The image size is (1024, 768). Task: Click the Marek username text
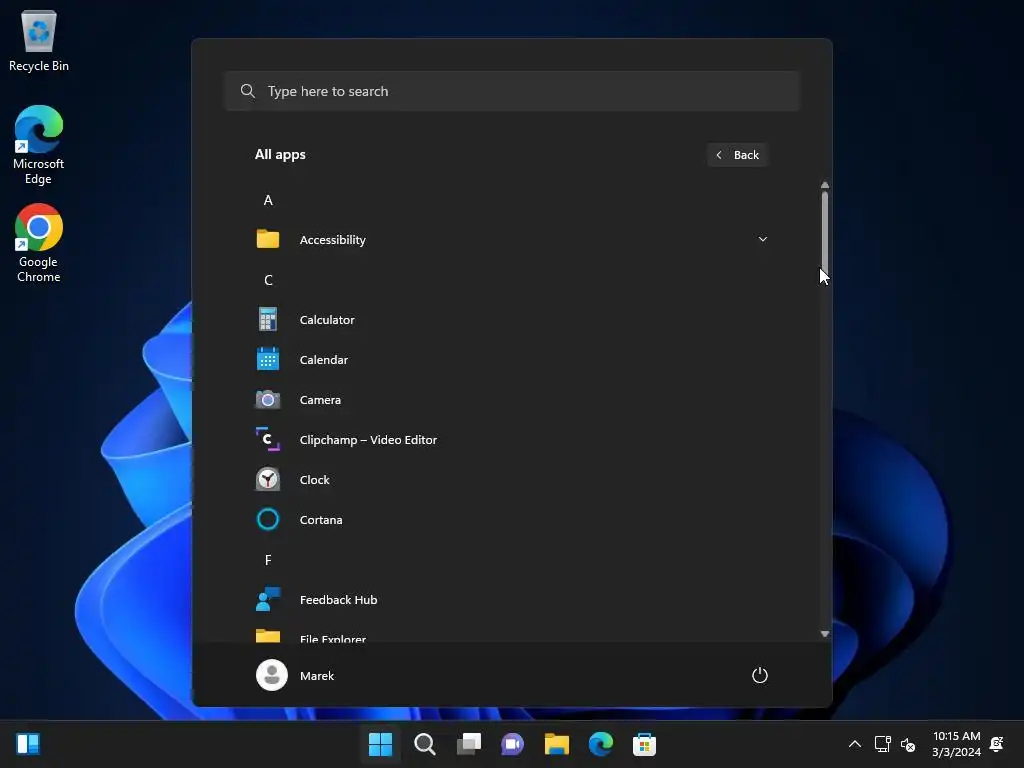317,675
